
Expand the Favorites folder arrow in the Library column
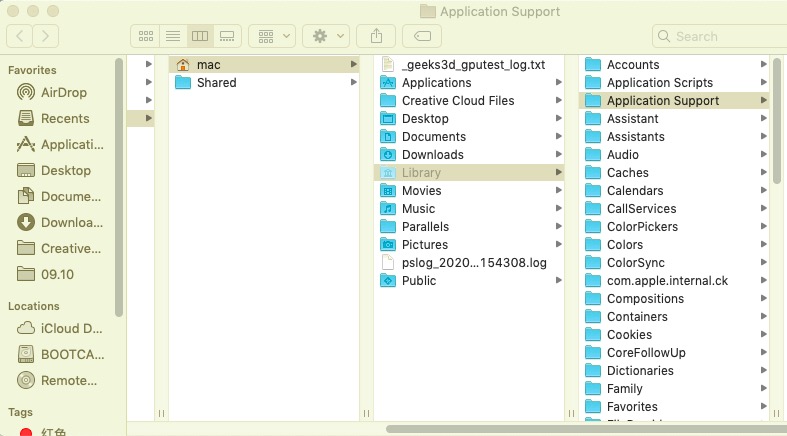[x=763, y=406]
